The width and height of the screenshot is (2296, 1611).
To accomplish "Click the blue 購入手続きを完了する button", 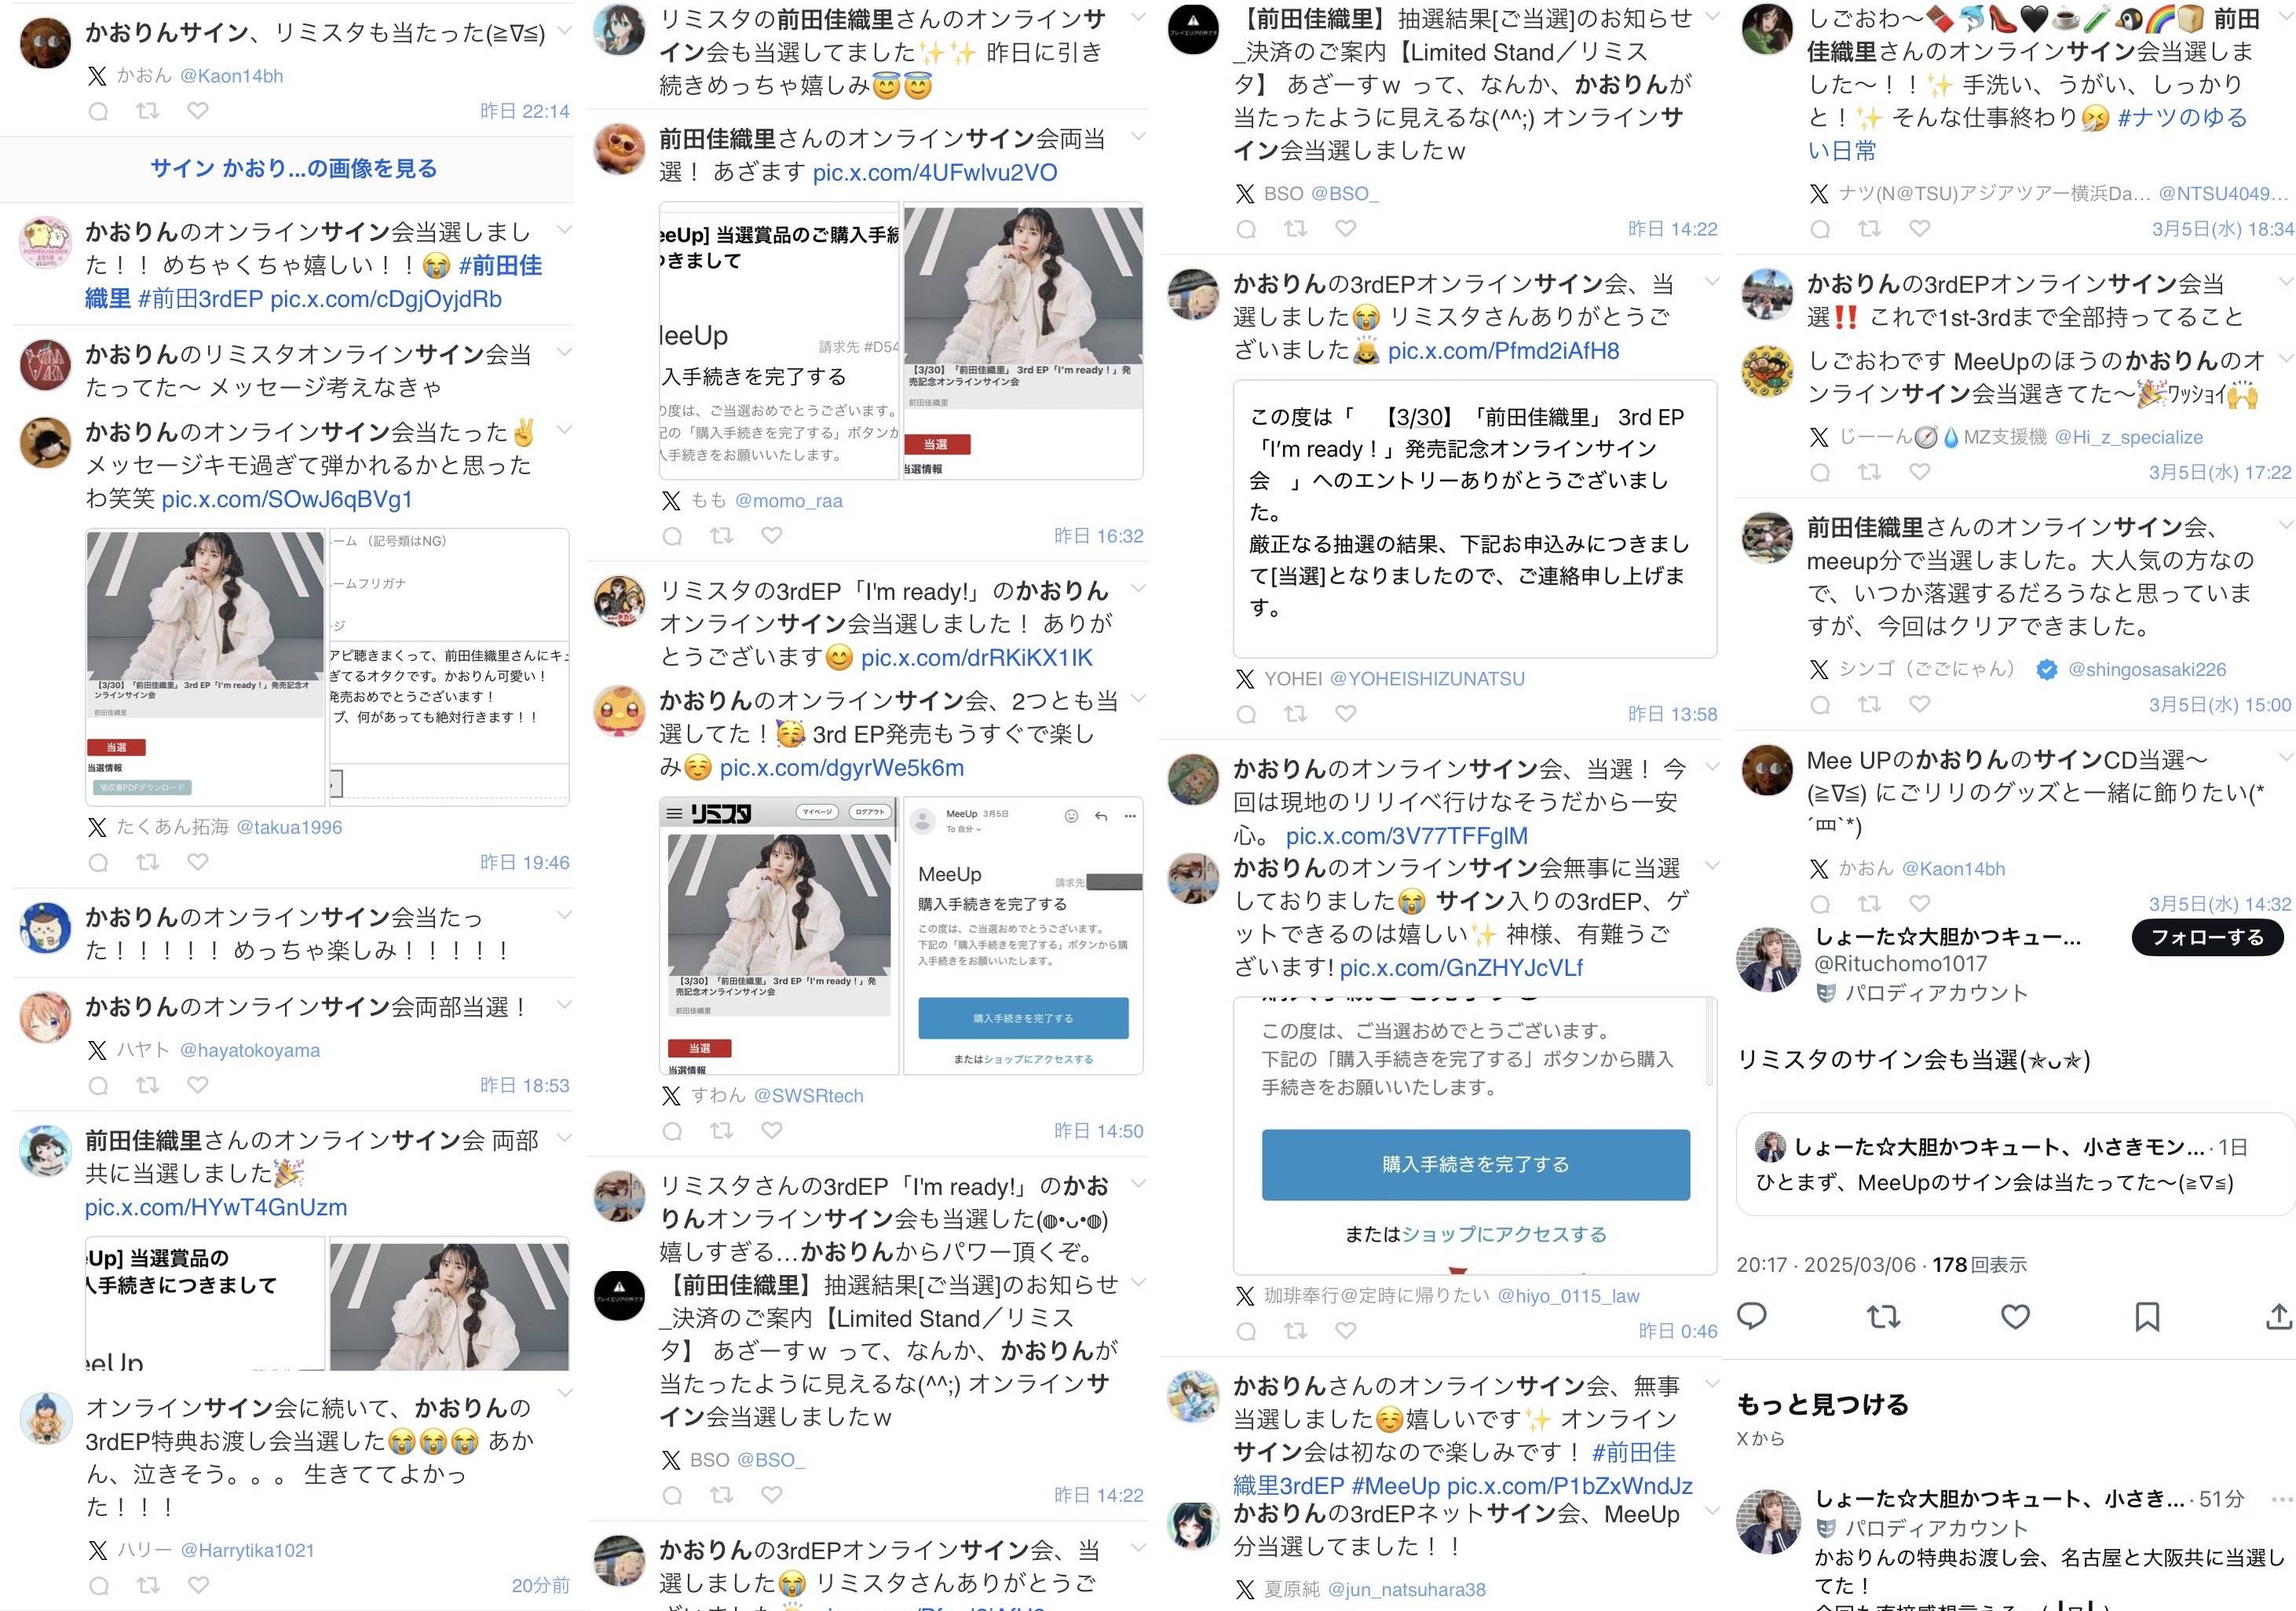I will (x=1475, y=1164).
